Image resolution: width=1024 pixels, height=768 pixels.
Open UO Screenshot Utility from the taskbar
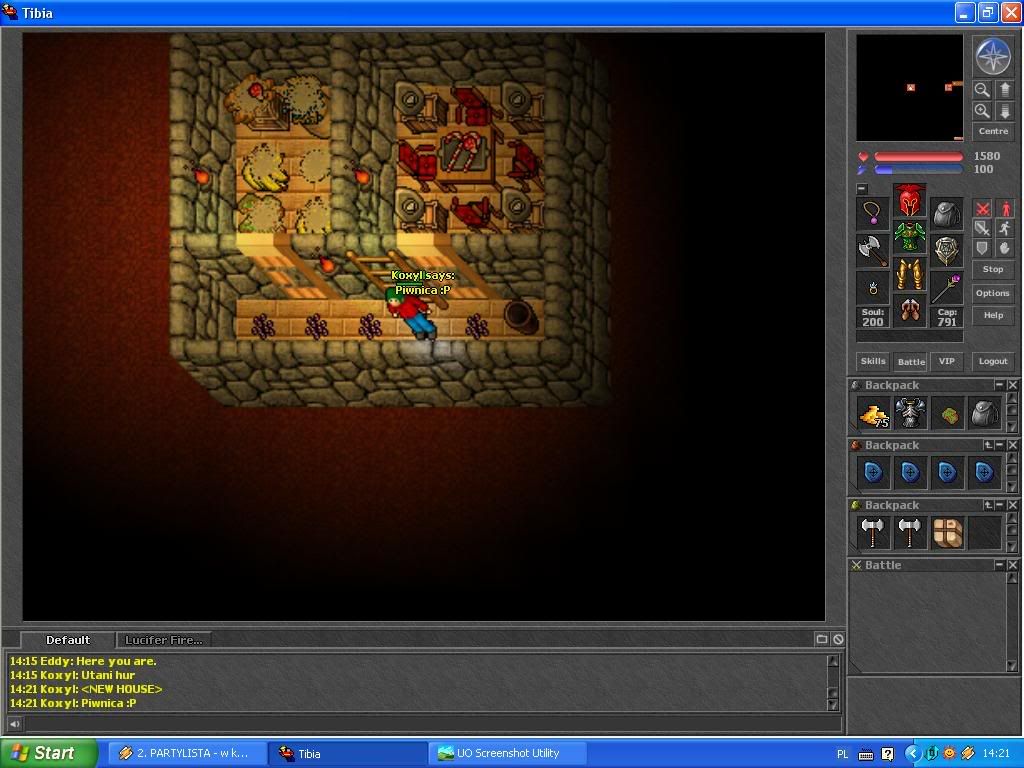tap(507, 754)
